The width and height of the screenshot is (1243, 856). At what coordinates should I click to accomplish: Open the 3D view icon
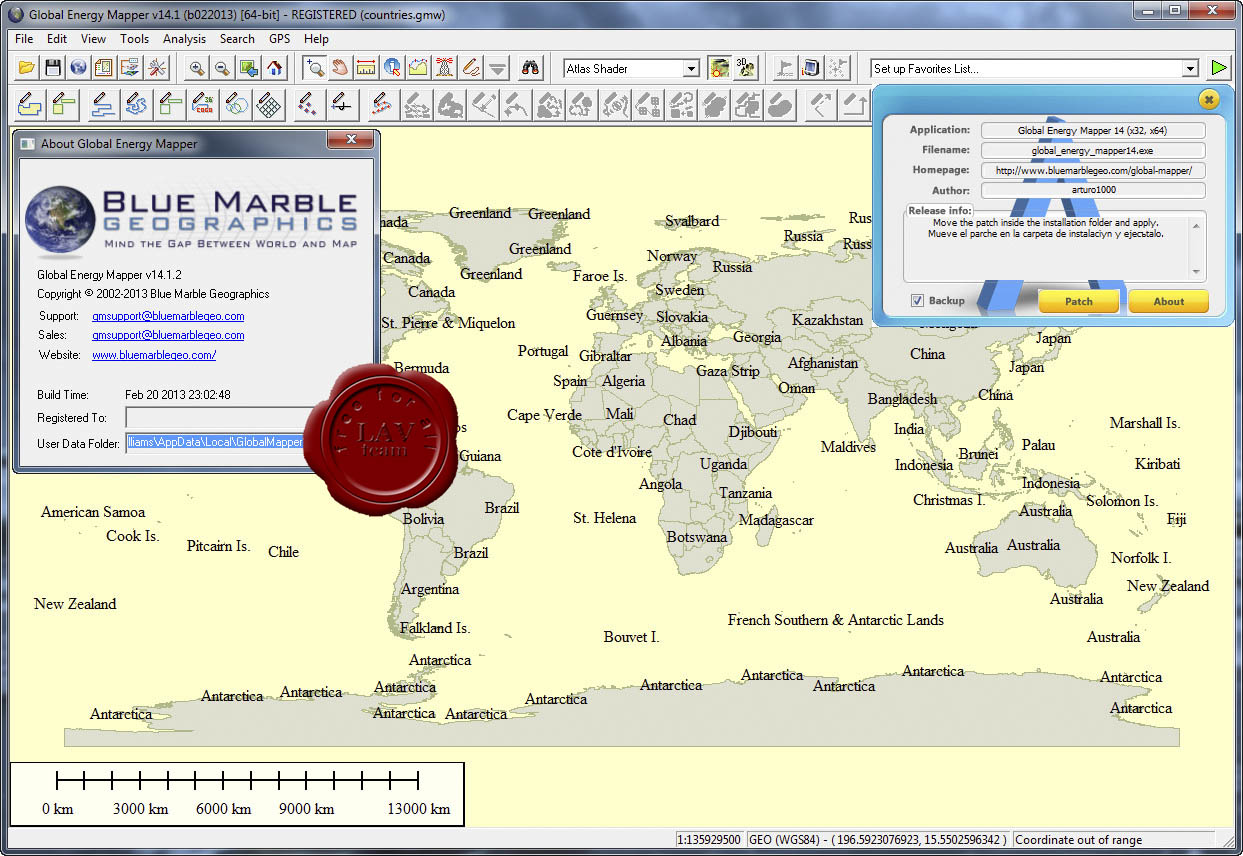pyautogui.click(x=745, y=68)
